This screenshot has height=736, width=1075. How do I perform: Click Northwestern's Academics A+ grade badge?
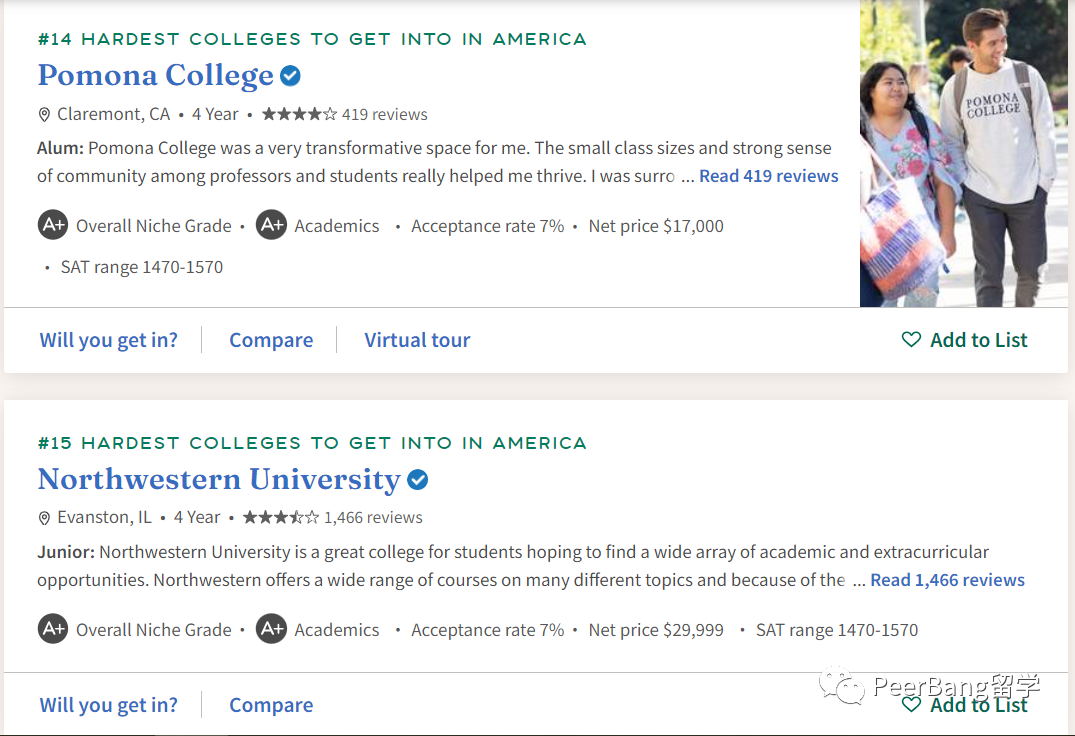[271, 630]
